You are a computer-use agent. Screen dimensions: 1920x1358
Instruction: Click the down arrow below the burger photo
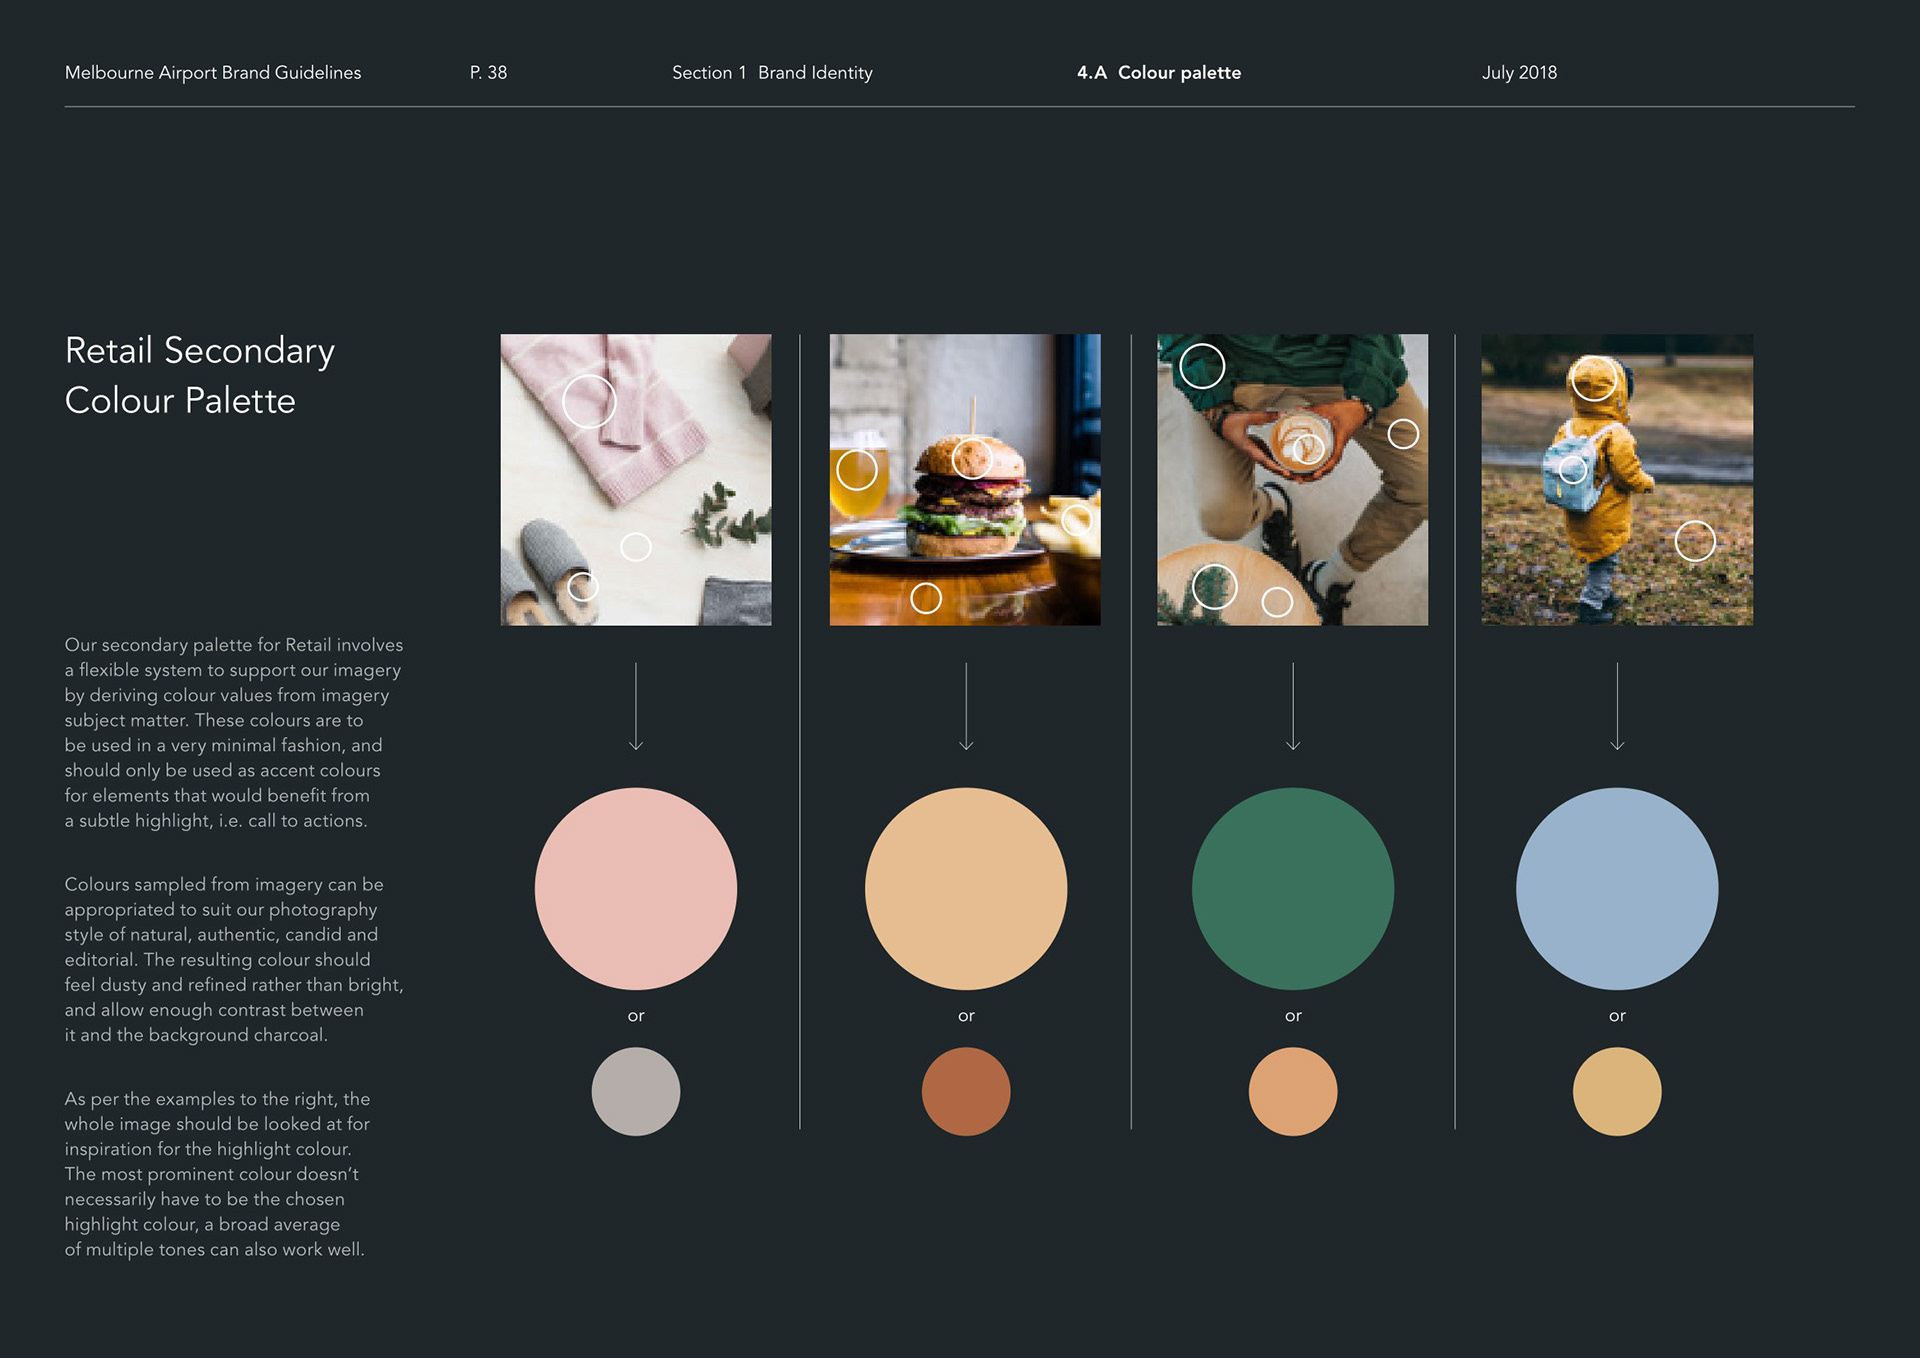tap(966, 706)
